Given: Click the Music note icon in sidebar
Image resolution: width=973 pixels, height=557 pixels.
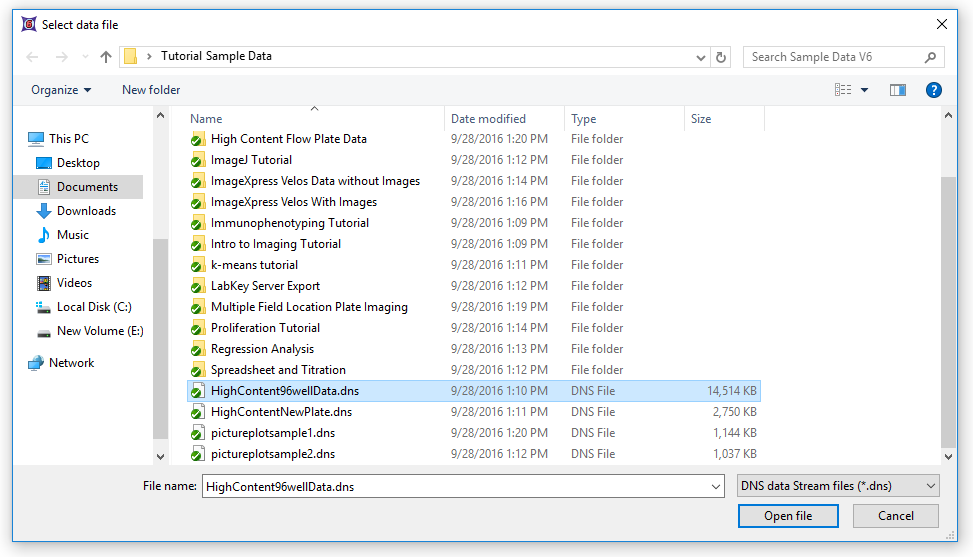Looking at the screenshot, I should (44, 235).
